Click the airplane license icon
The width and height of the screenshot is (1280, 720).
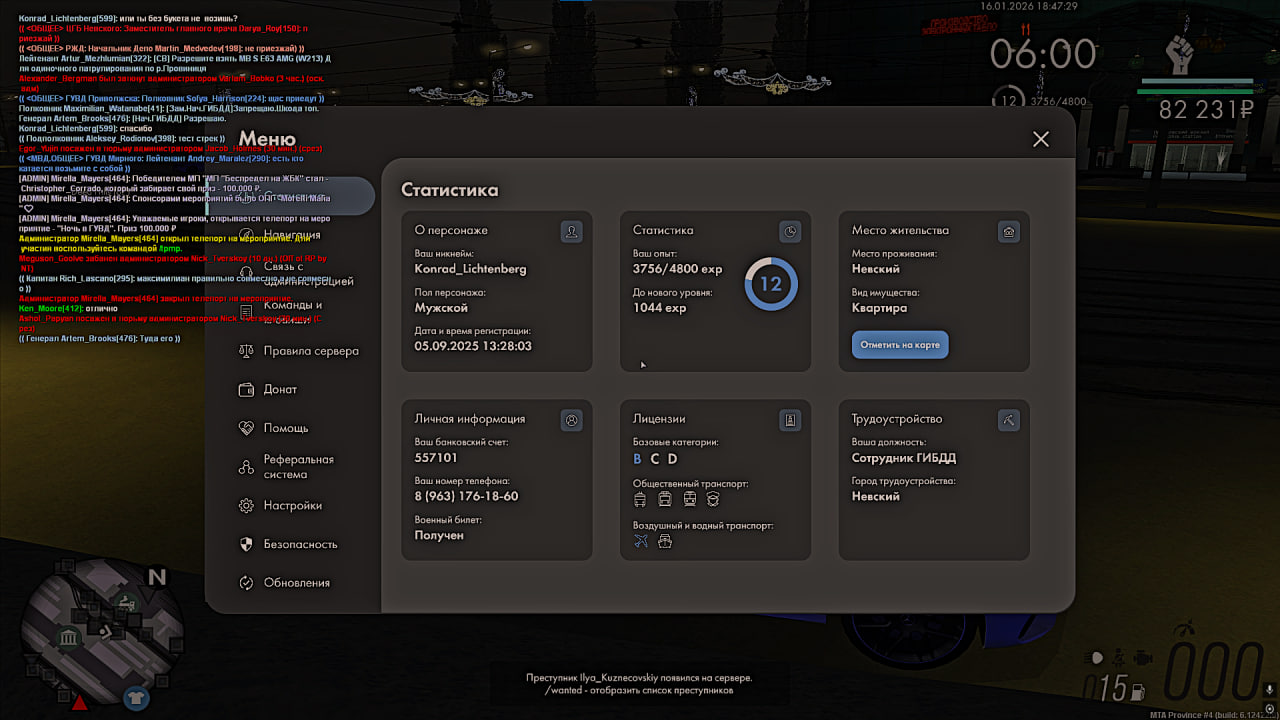[641, 541]
